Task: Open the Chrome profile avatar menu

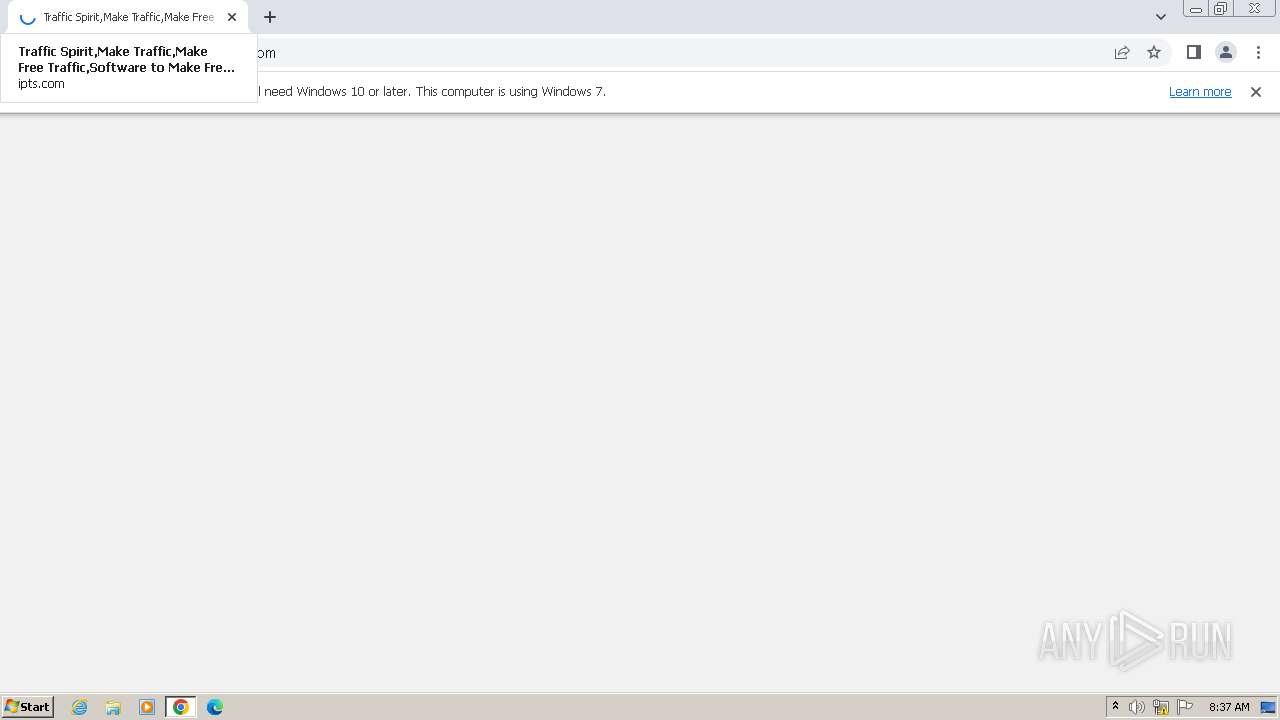Action: (1226, 52)
